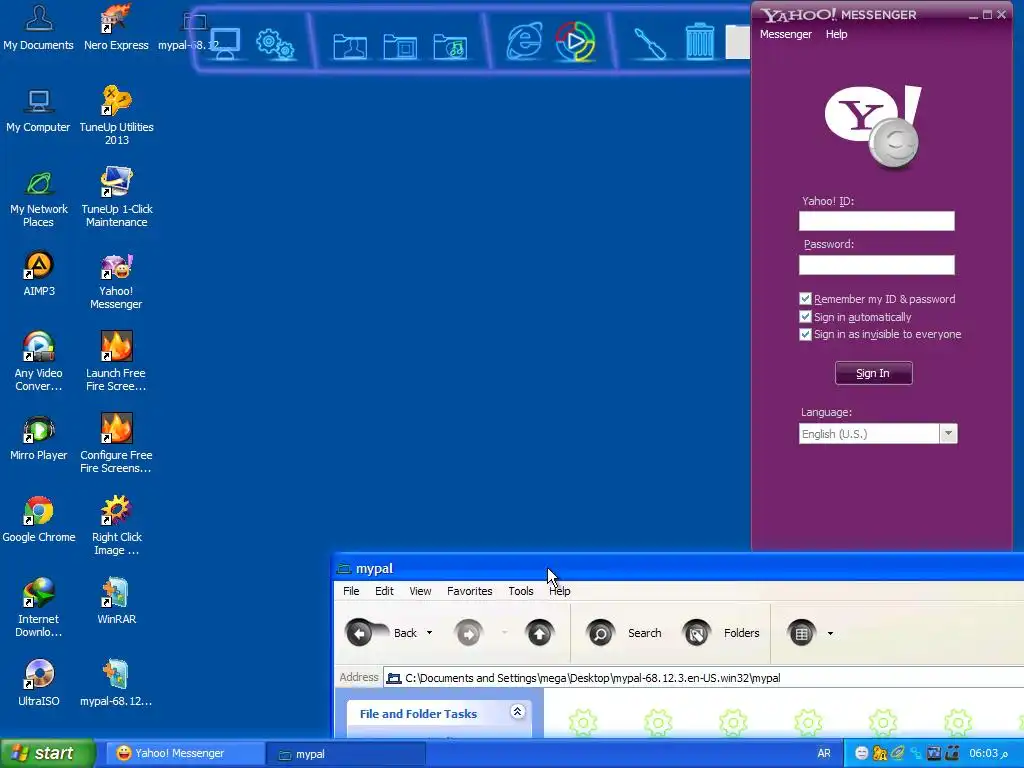Open the Recycle Bin icon in dock
Image resolution: width=1024 pixels, height=768 pixels.
pyautogui.click(x=700, y=42)
